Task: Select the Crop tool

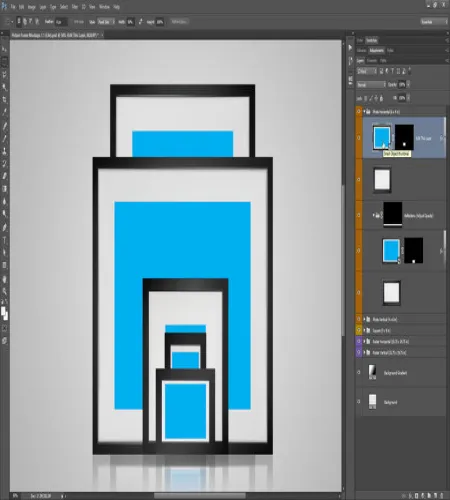Action: pyautogui.click(x=4, y=100)
